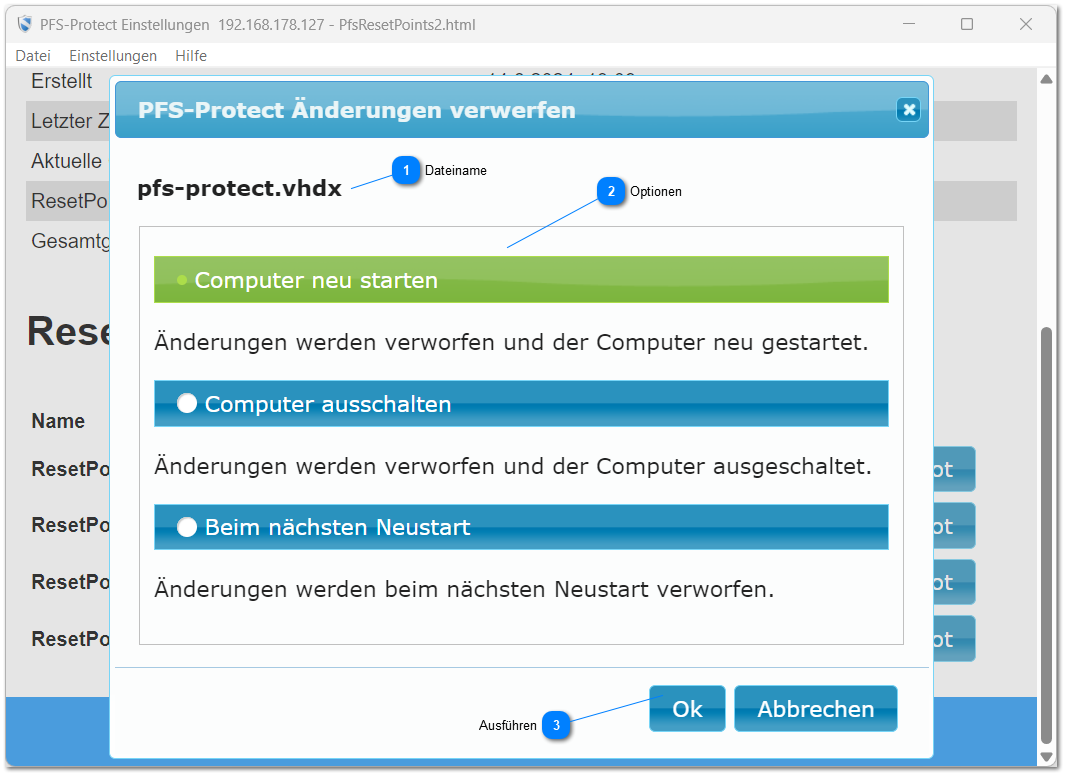Open the Einstellungen menu
1066x776 pixels.
(113, 56)
